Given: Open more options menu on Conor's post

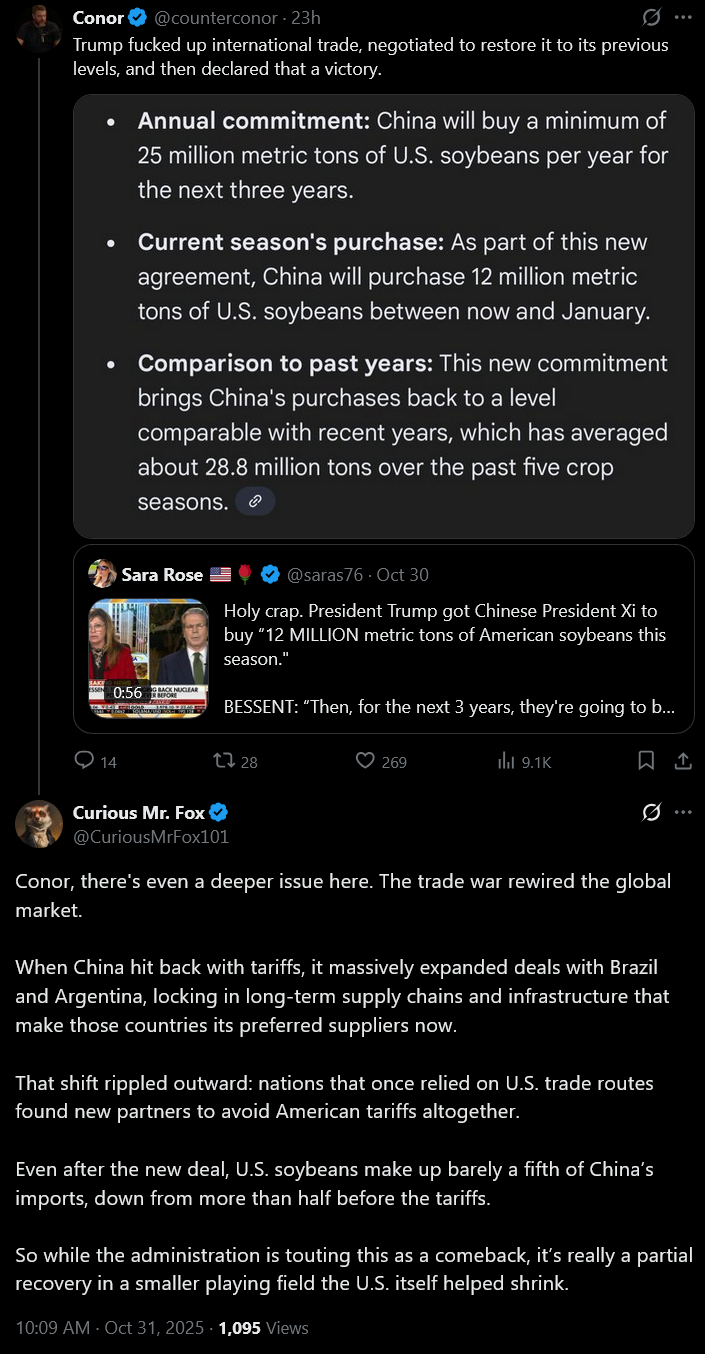Looking at the screenshot, I should [683, 18].
